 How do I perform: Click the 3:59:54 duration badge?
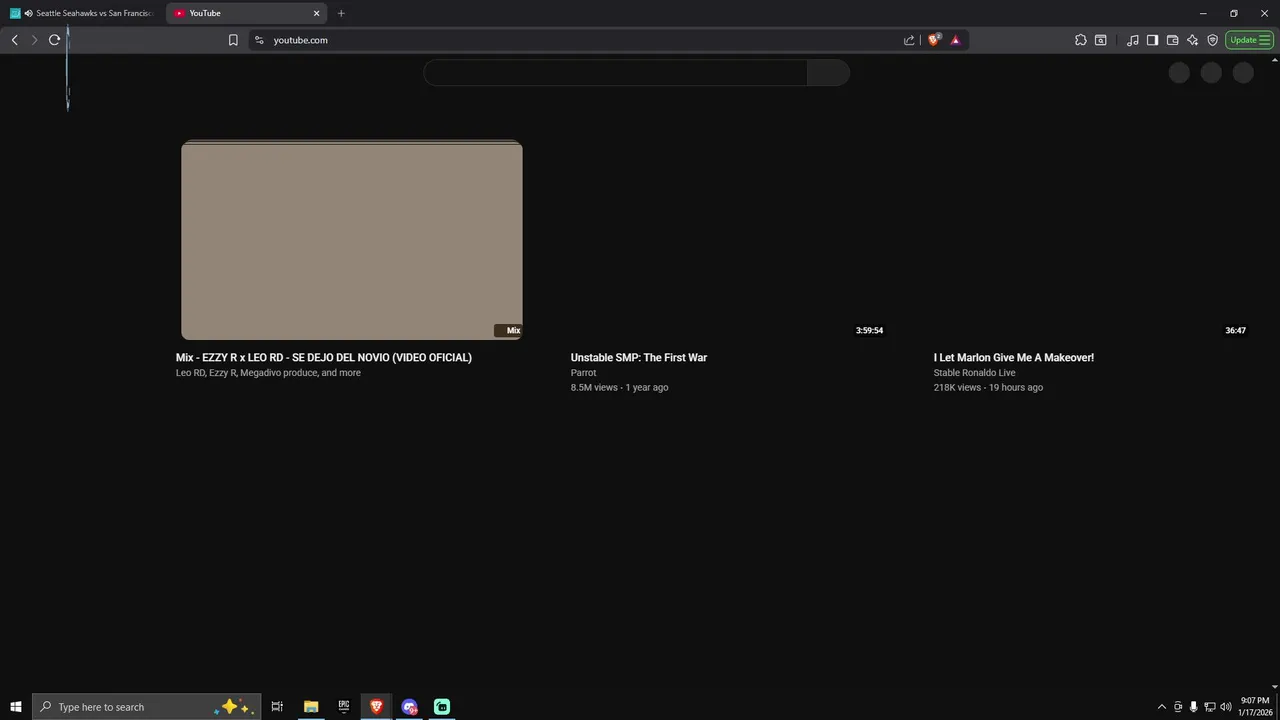[869, 330]
